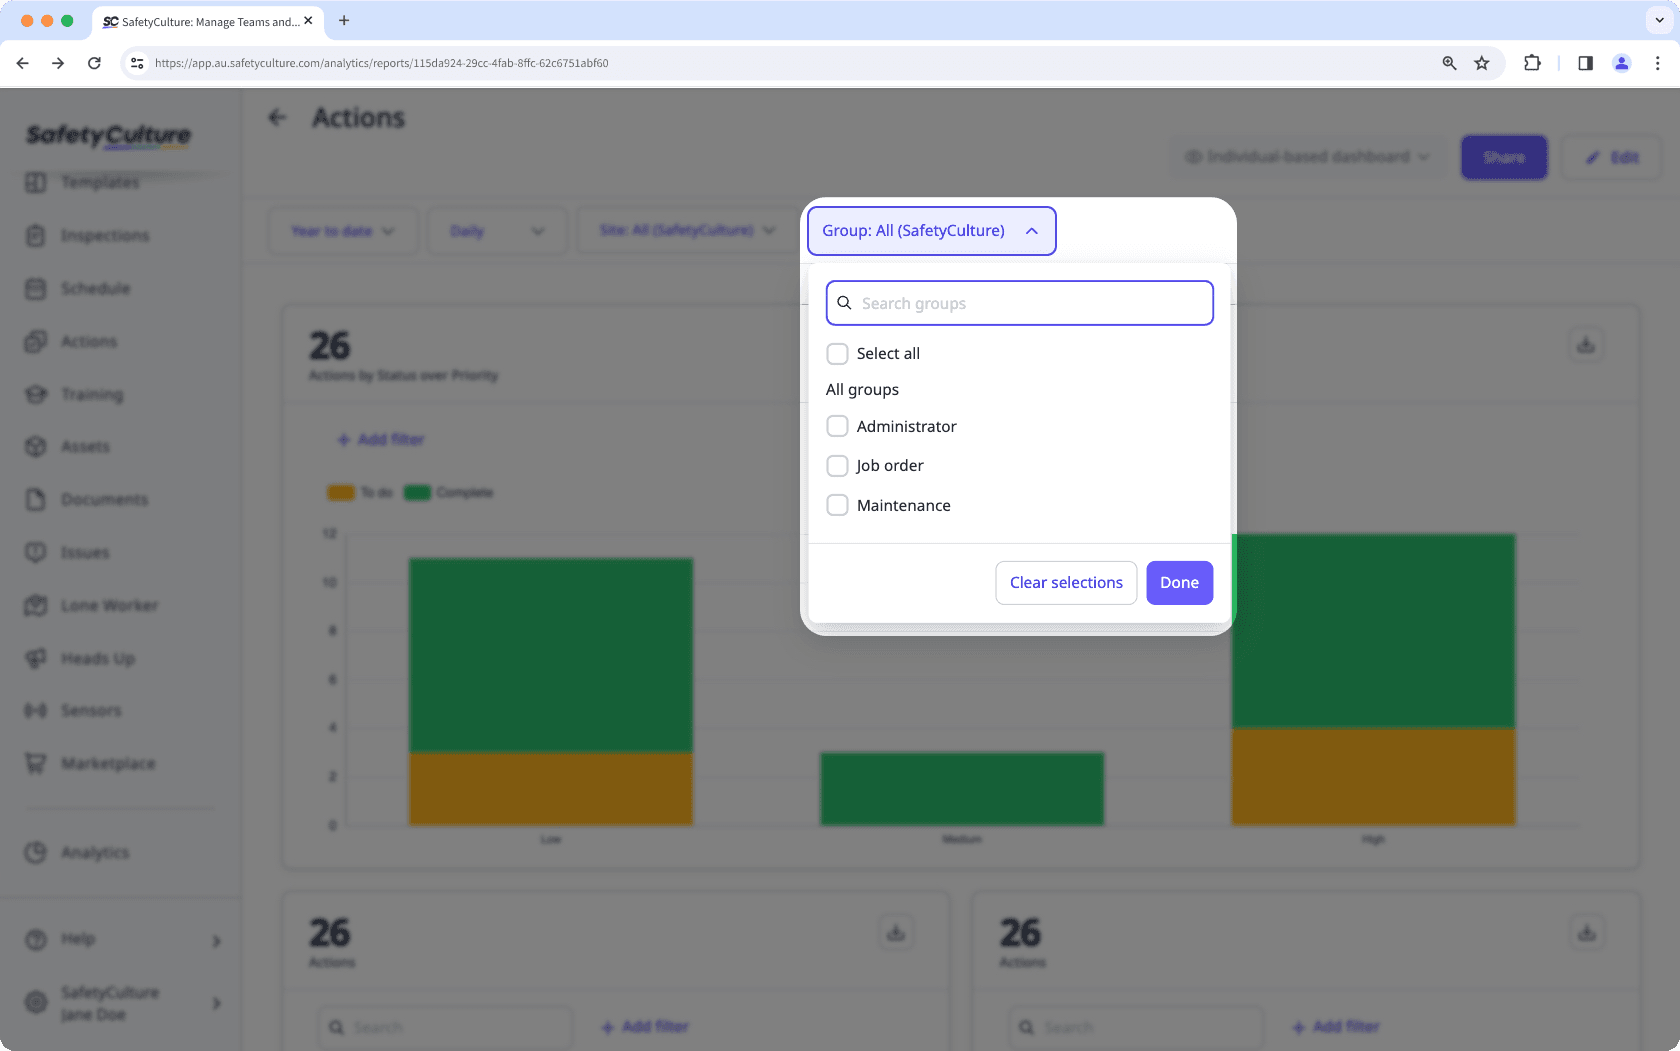Viewport: 1680px width, 1051px height.
Task: Enable the Select all checkbox
Action: [x=837, y=353]
